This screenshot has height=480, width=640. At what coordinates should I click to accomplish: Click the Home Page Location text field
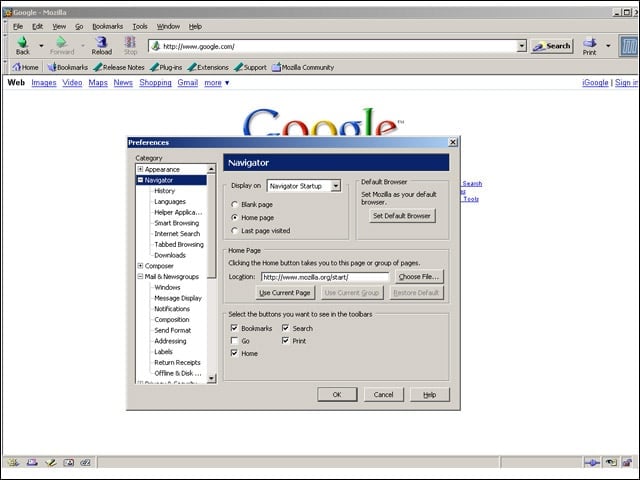[325, 277]
